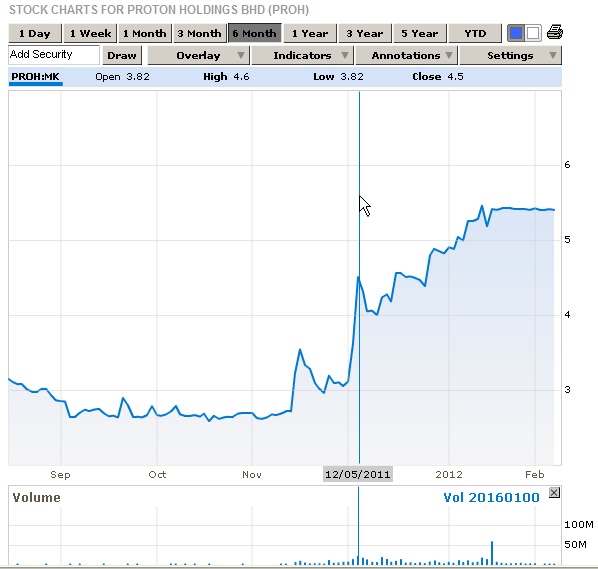Open the Overlay dropdown

pos(198,56)
